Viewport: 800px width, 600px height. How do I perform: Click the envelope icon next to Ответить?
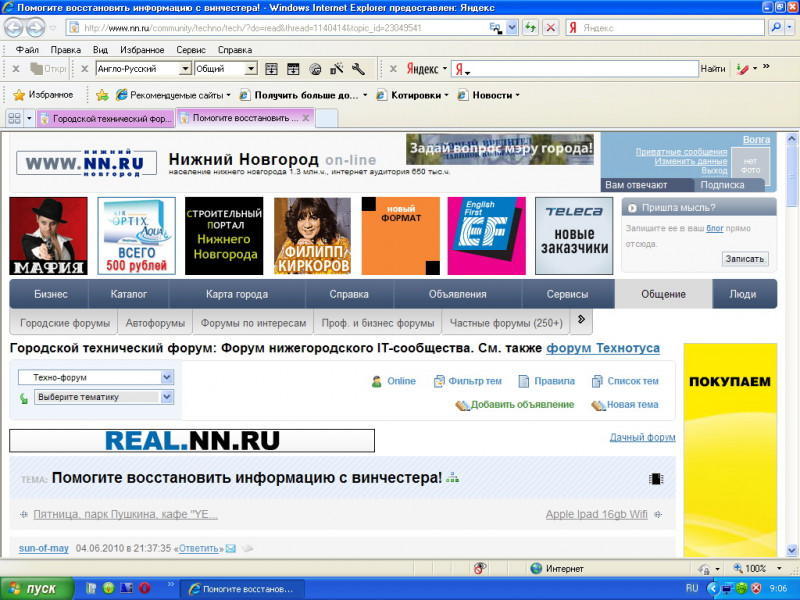[x=231, y=548]
